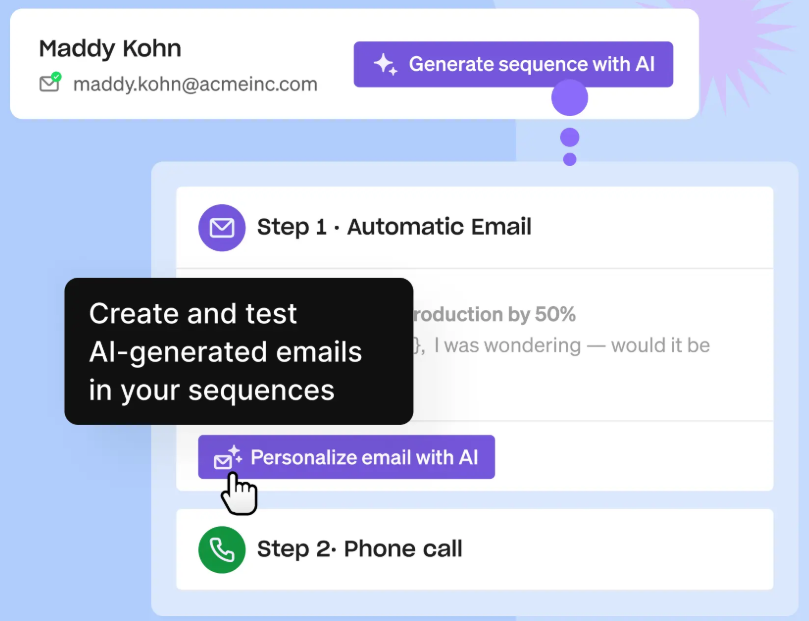Open Step 2 Phone call step
Screen dimensions: 809x621
click(x=475, y=549)
